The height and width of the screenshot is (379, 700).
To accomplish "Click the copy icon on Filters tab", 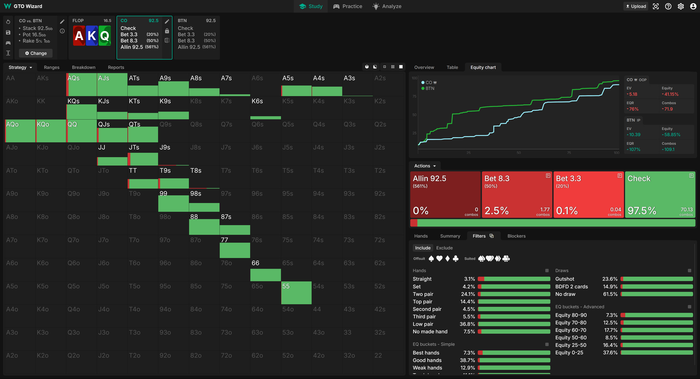I will pyautogui.click(x=492, y=236).
